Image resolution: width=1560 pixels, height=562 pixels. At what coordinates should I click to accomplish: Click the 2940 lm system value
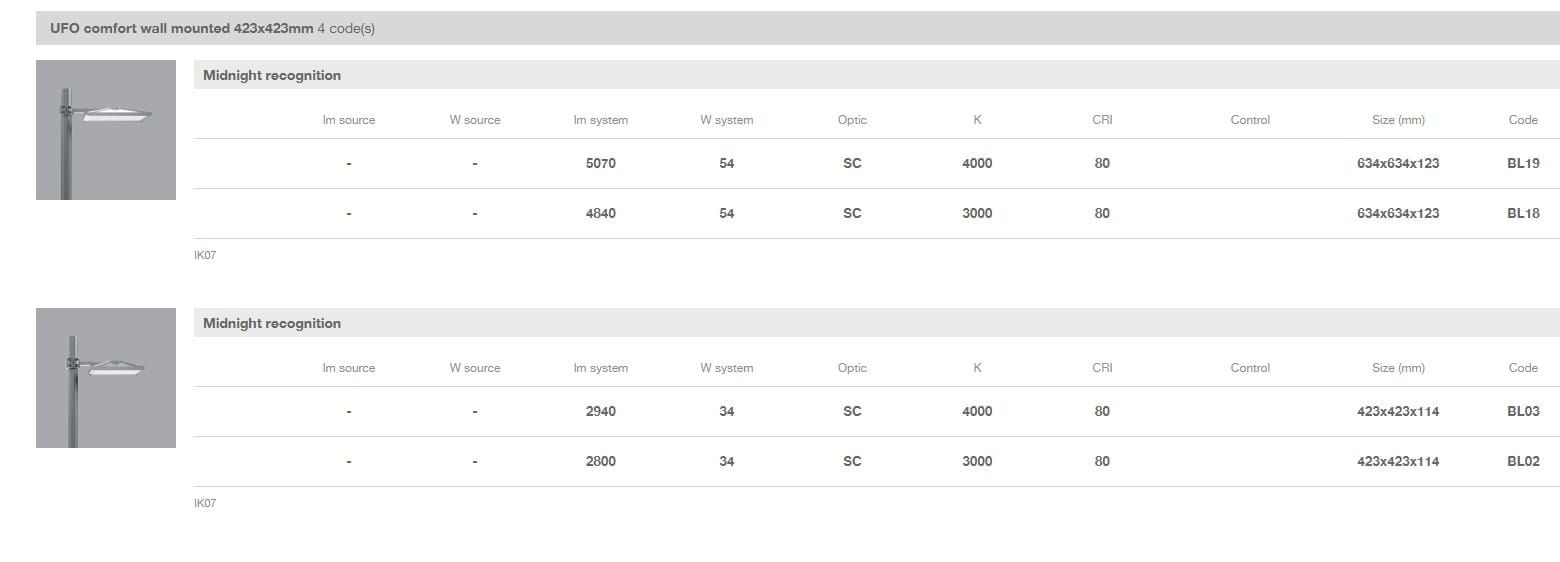click(x=600, y=411)
